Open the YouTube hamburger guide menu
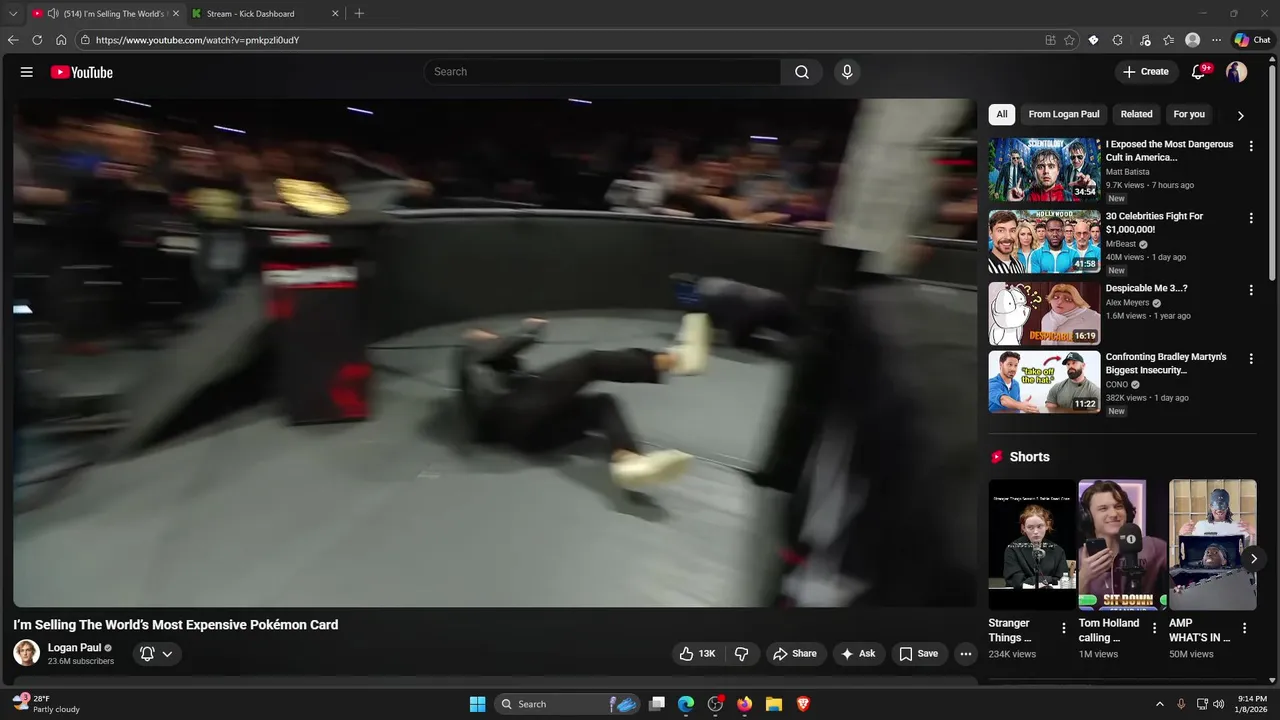 (x=27, y=72)
